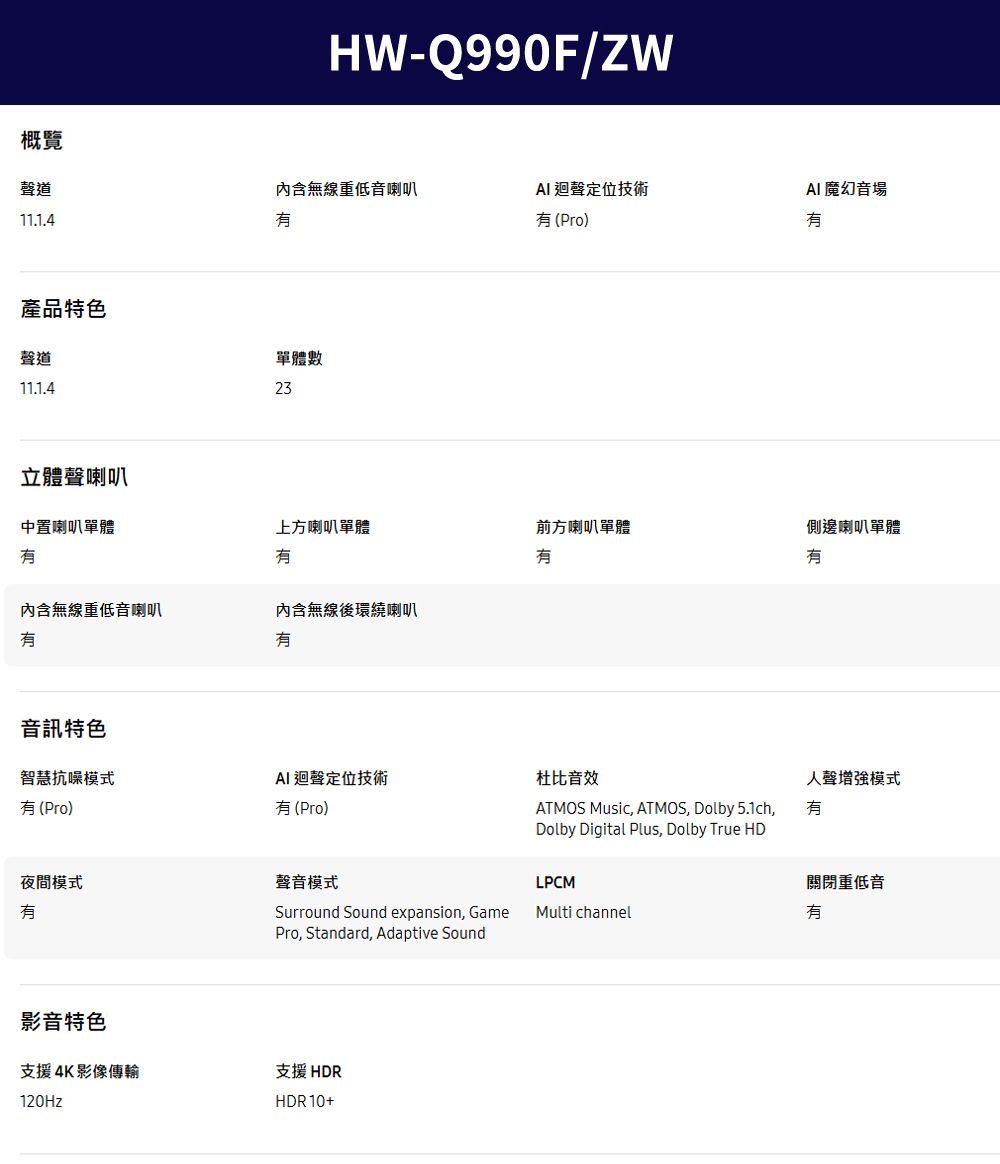Click the 單體數 label
The image size is (1000, 1164).
click(298, 359)
